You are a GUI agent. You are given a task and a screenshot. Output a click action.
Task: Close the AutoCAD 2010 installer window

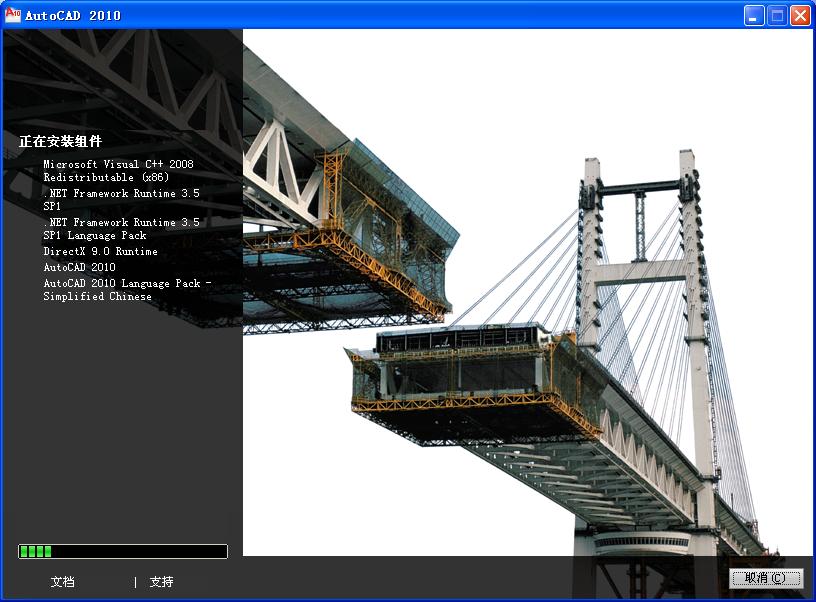[800, 15]
